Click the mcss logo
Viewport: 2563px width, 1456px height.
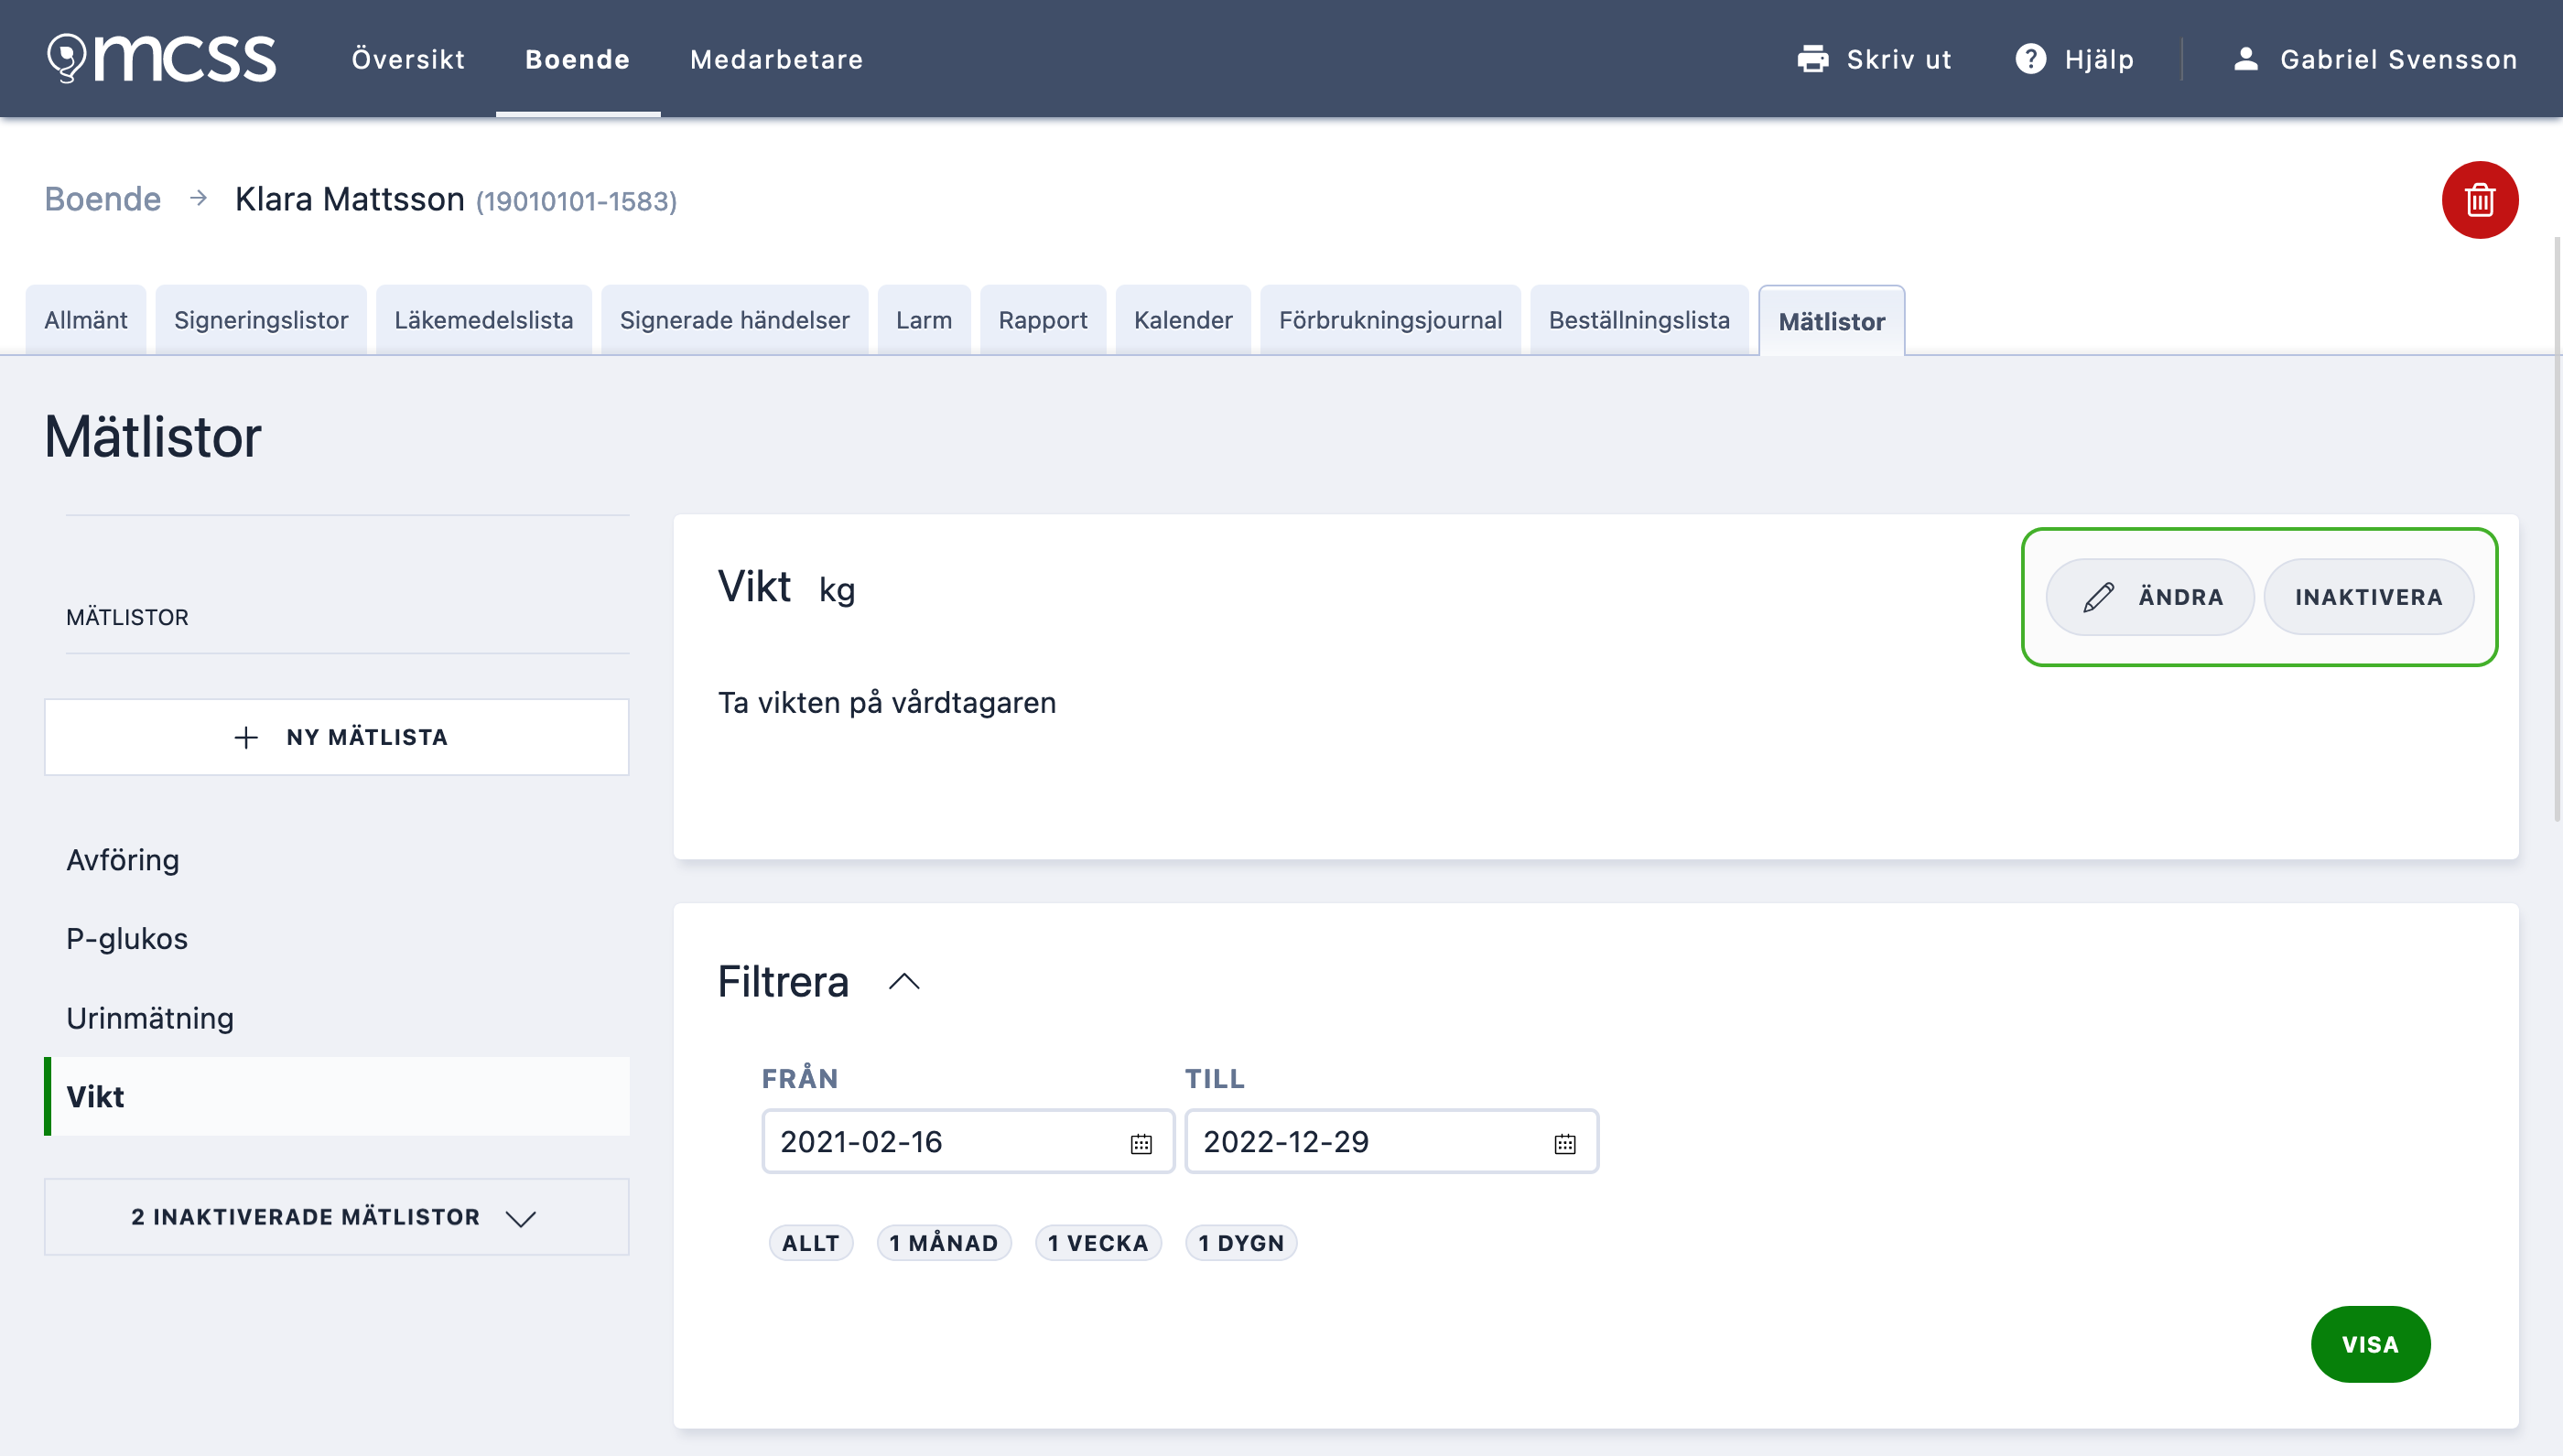pos(161,58)
